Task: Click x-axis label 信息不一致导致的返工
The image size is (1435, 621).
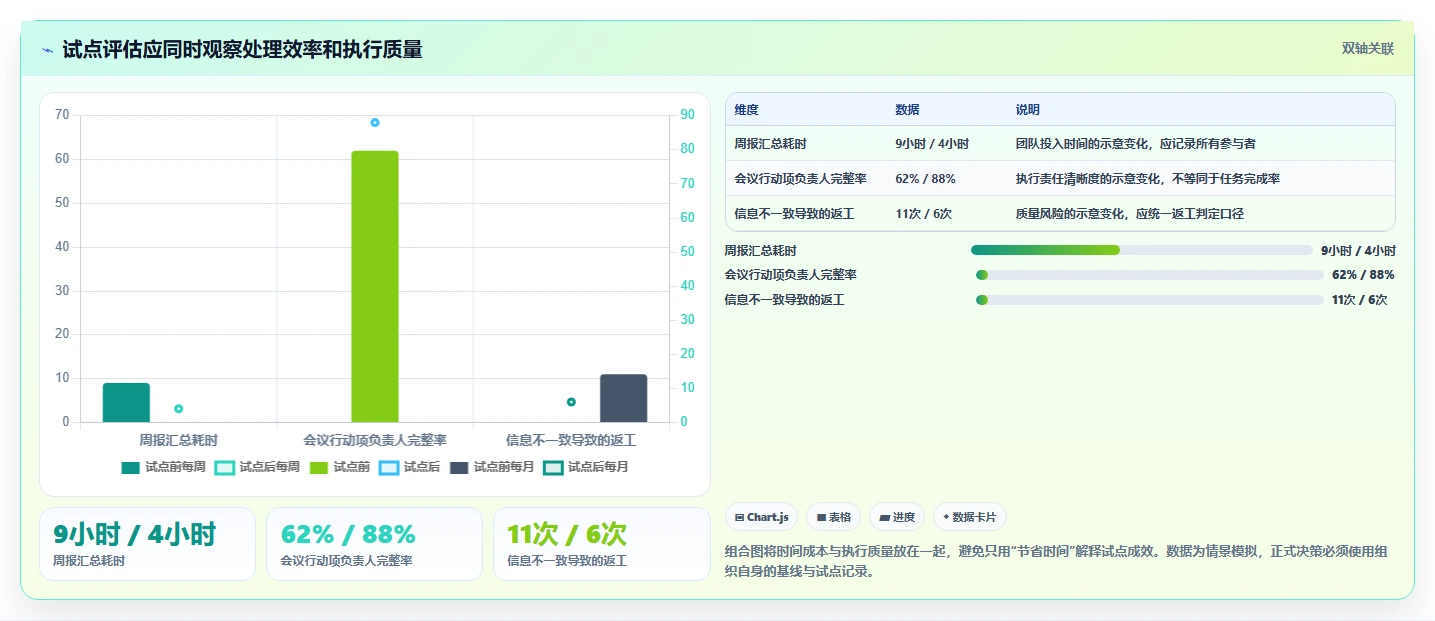Action: [571, 440]
